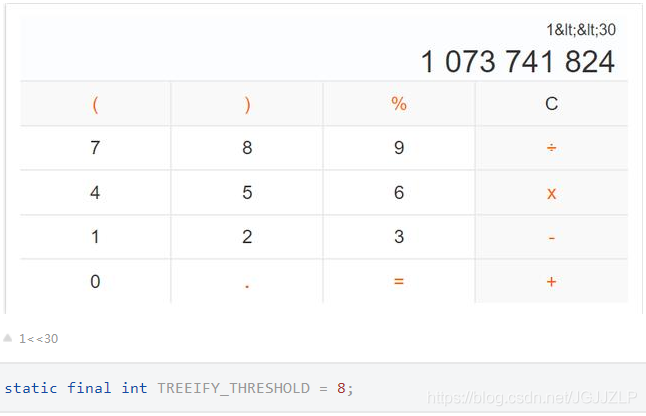Click the value 8 in code
Screen dimensions: 646x416
[x=341, y=388]
